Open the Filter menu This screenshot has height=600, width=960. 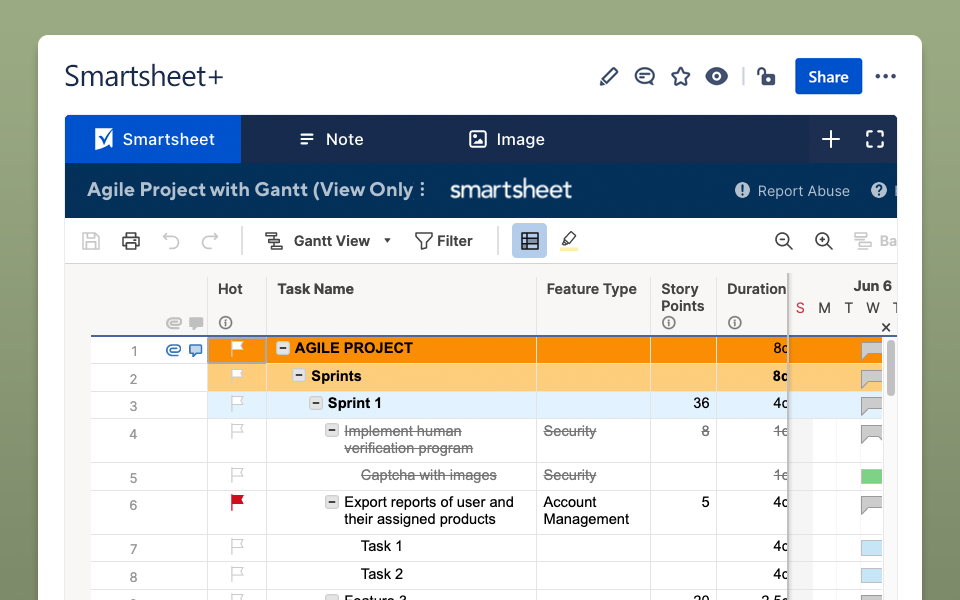pyautogui.click(x=443, y=241)
